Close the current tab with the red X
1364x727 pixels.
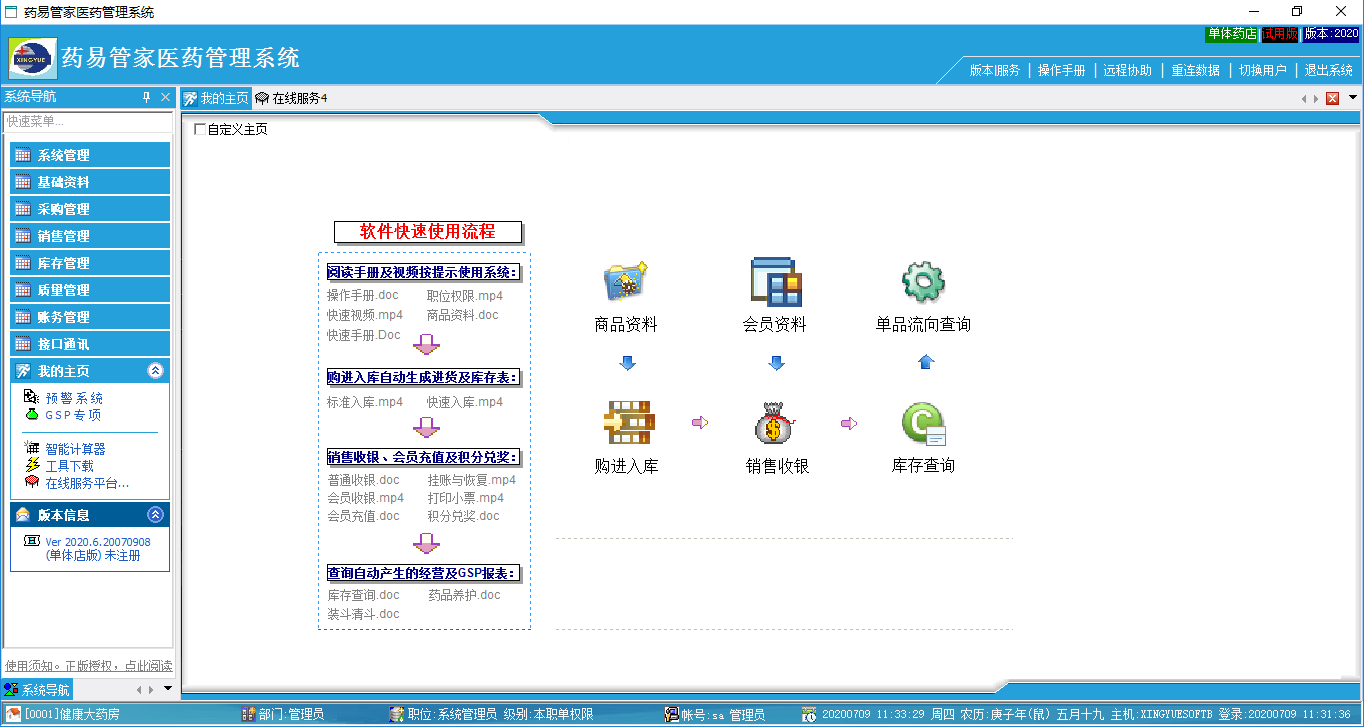(1332, 98)
